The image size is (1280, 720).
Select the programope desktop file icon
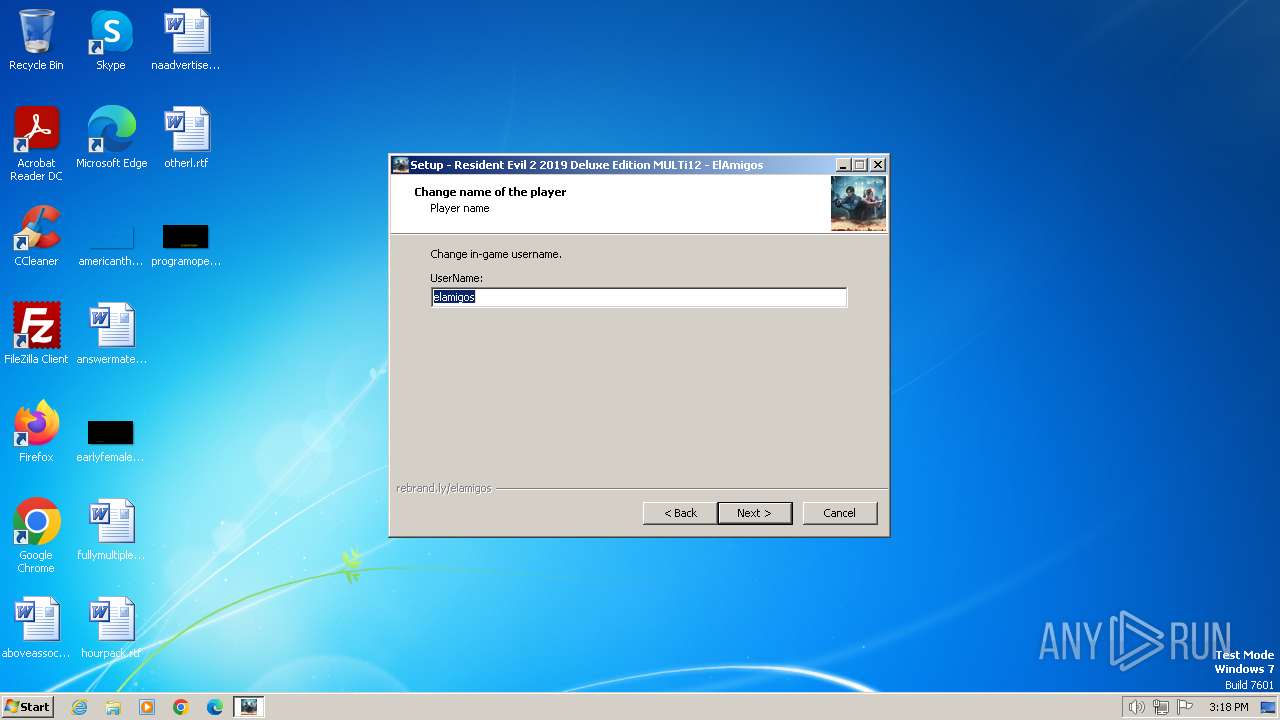click(x=186, y=245)
